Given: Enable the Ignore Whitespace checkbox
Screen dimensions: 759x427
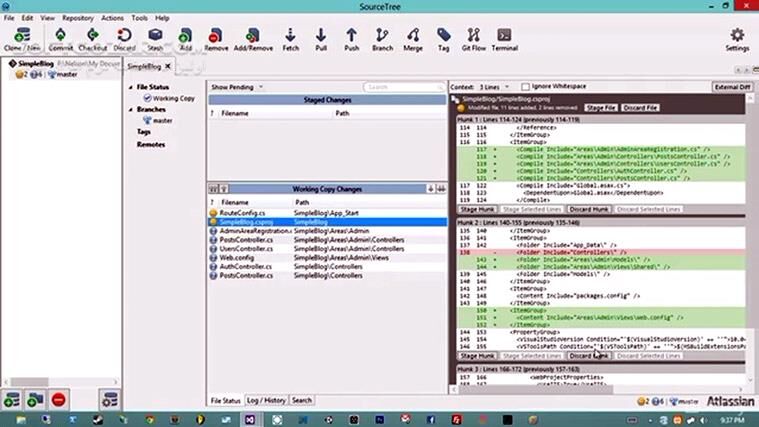Looking at the screenshot, I should pos(524,87).
